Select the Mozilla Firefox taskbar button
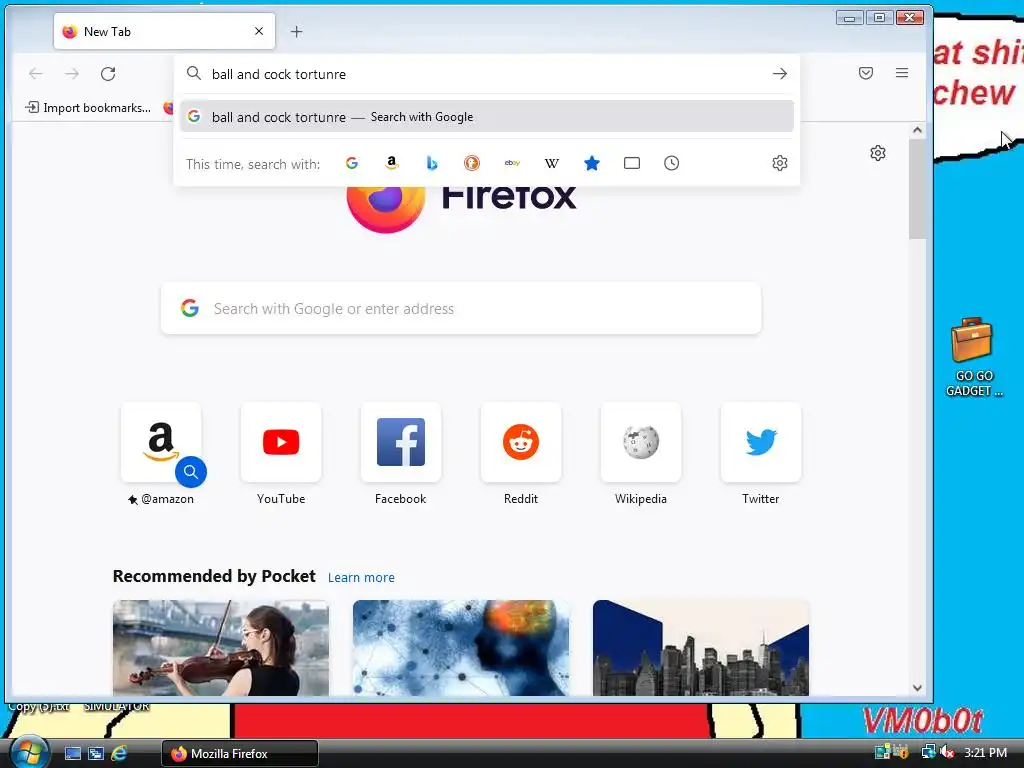Screen dimensions: 1024x768 pos(240,754)
